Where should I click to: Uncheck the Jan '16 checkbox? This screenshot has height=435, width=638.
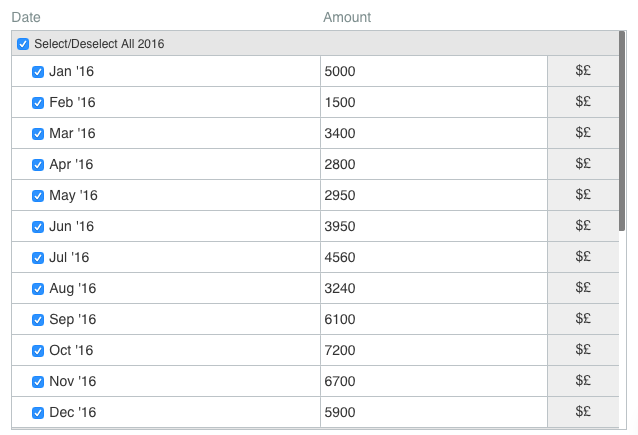pos(38,72)
